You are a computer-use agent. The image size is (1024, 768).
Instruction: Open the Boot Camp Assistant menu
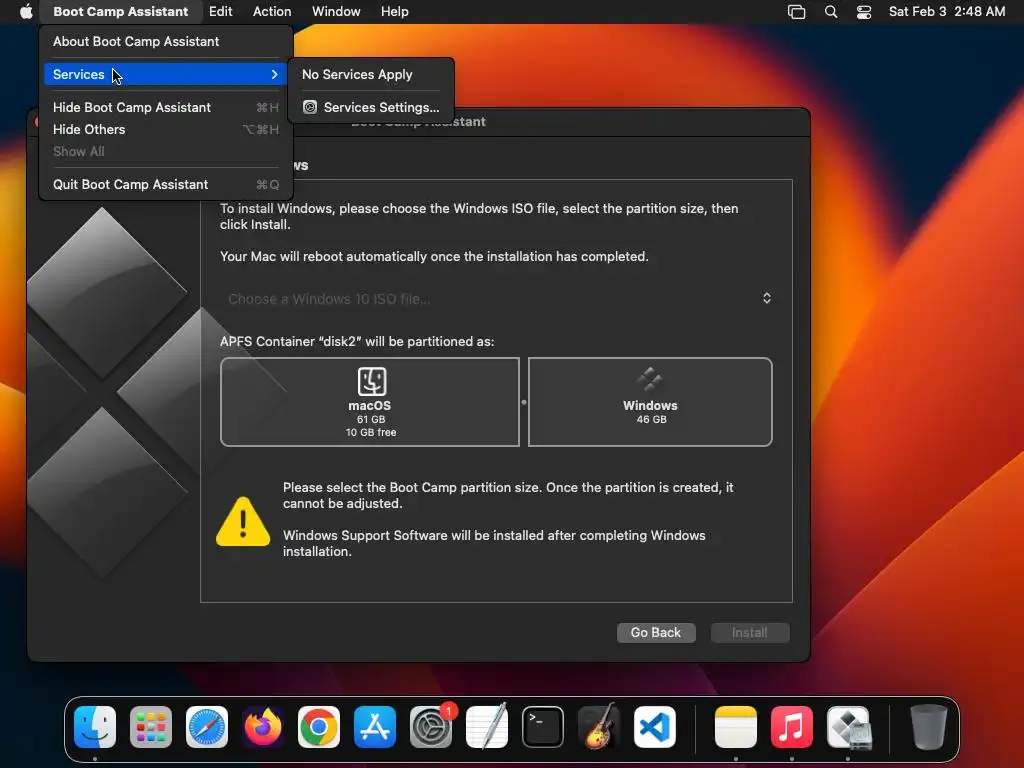click(x=120, y=11)
